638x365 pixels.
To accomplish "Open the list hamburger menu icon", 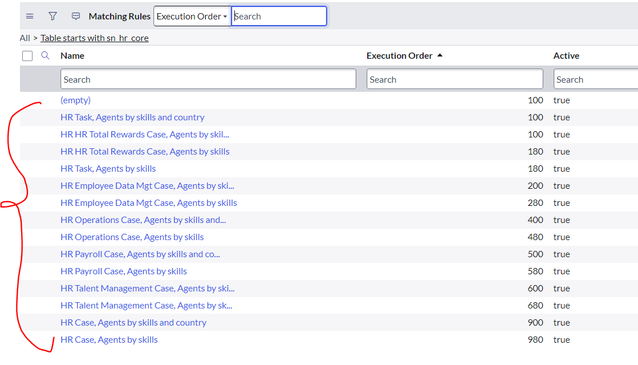I will tap(30, 16).
